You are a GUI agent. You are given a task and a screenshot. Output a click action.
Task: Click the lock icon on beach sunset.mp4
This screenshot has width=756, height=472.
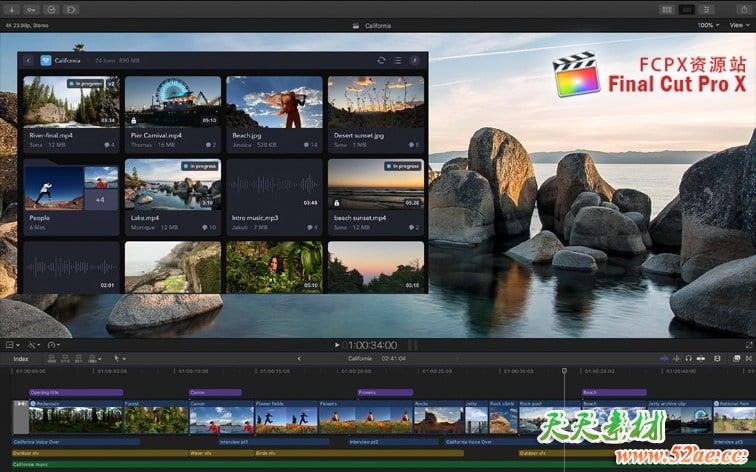(337, 203)
